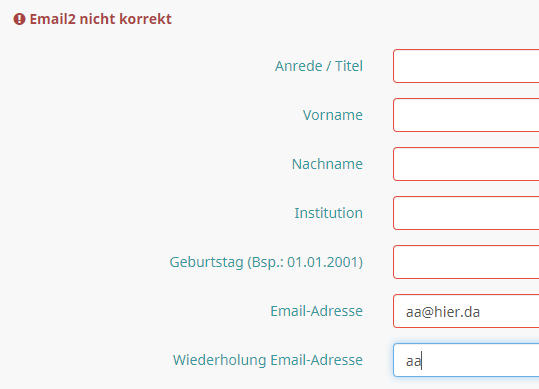Focus the Wiederholung Email-Adresse input field
The height and width of the screenshot is (389, 539).
point(466,360)
